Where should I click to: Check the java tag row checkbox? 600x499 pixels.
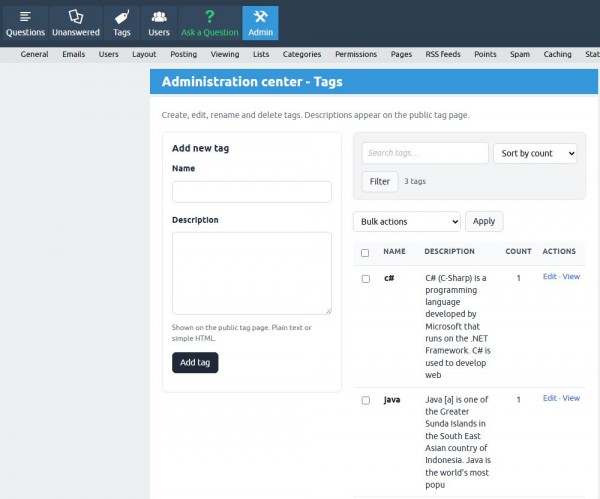click(366, 400)
